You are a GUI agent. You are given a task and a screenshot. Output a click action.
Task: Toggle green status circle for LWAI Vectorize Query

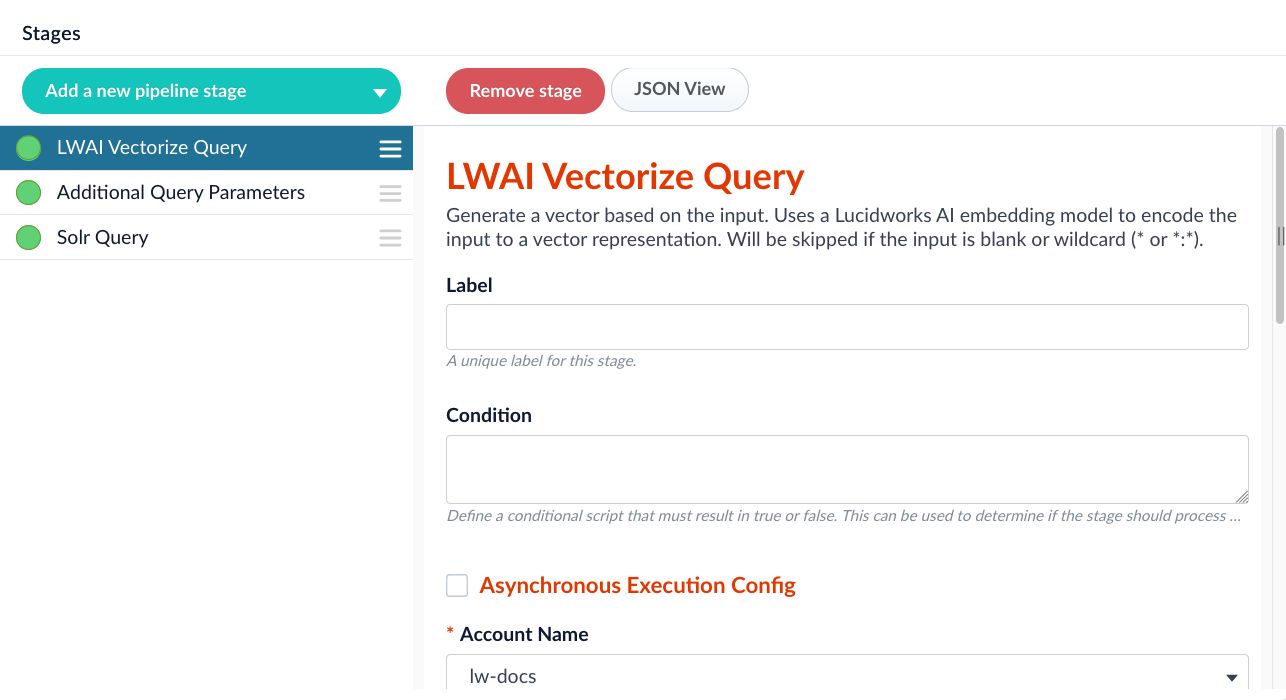click(29, 148)
